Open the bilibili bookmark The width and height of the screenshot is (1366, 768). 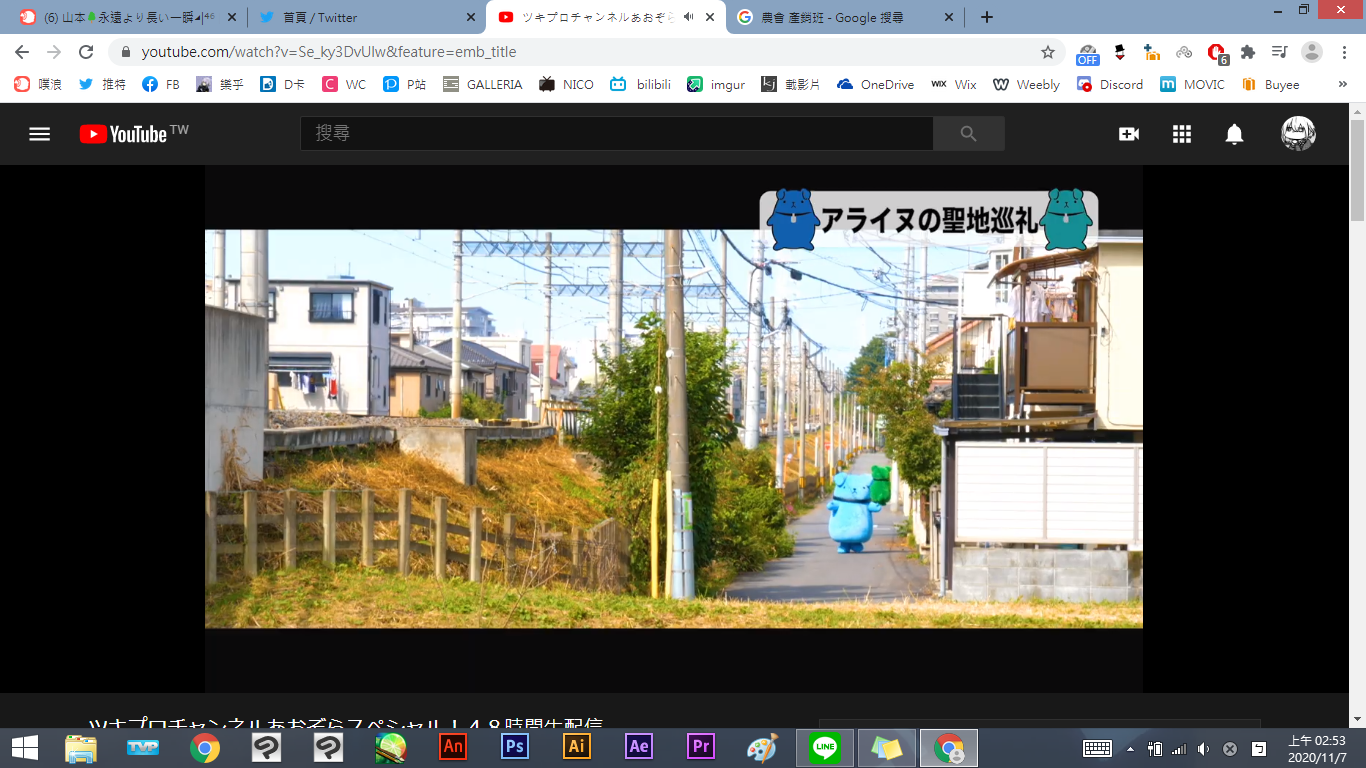pos(643,85)
